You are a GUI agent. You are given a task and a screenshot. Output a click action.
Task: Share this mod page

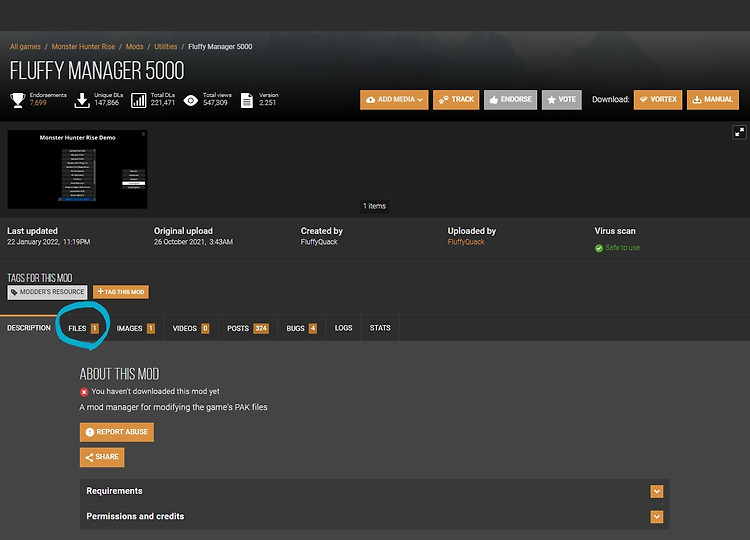pos(102,457)
